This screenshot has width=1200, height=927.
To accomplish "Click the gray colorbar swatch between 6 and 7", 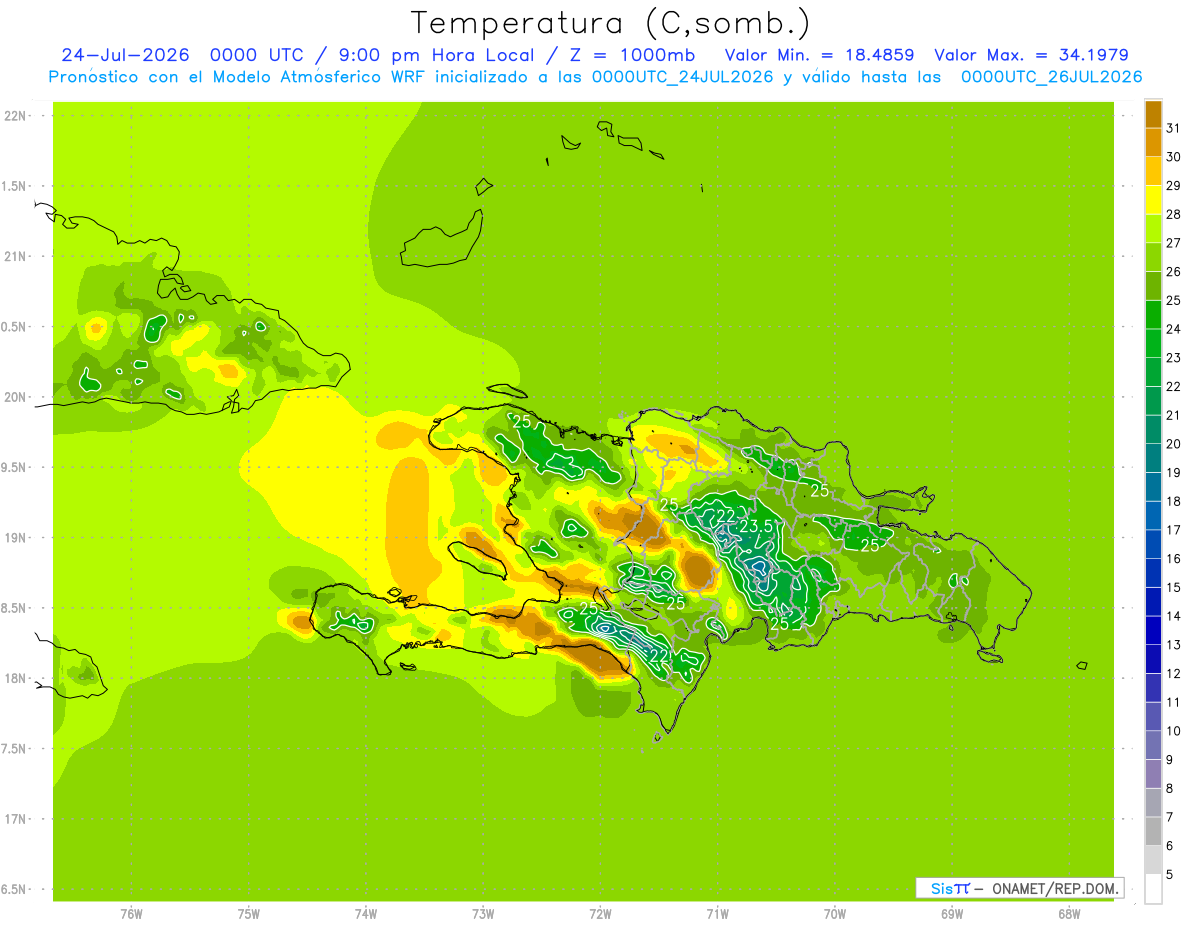I will [x=1153, y=832].
